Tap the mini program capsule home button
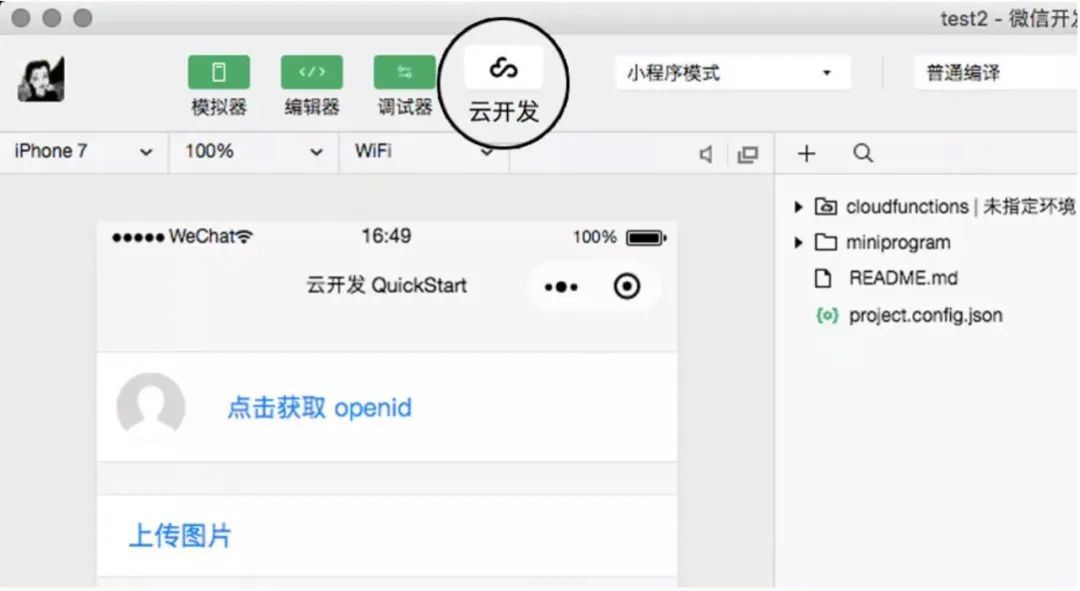Screen dimensions: 1080x591 pos(629,286)
